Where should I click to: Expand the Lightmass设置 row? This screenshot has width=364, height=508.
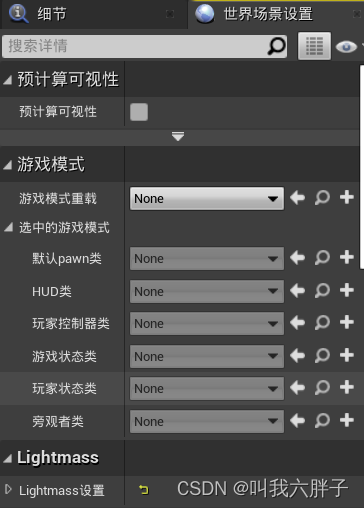tap(8, 490)
